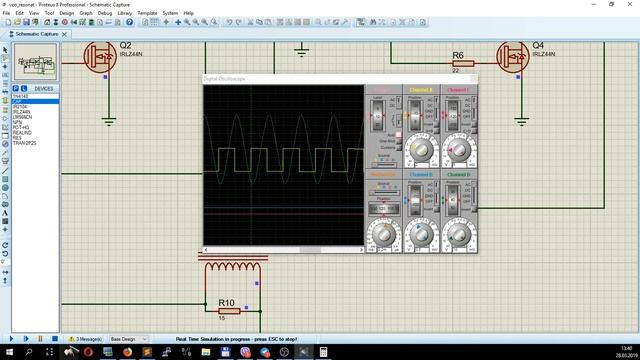The image size is (640, 360).
Task: Select IRLZ44N in the devices list
Action: [22, 112]
